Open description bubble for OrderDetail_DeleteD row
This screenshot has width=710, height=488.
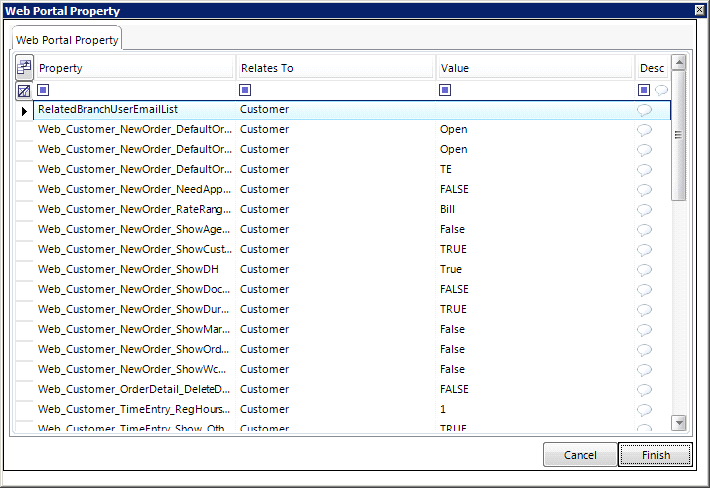tap(644, 390)
